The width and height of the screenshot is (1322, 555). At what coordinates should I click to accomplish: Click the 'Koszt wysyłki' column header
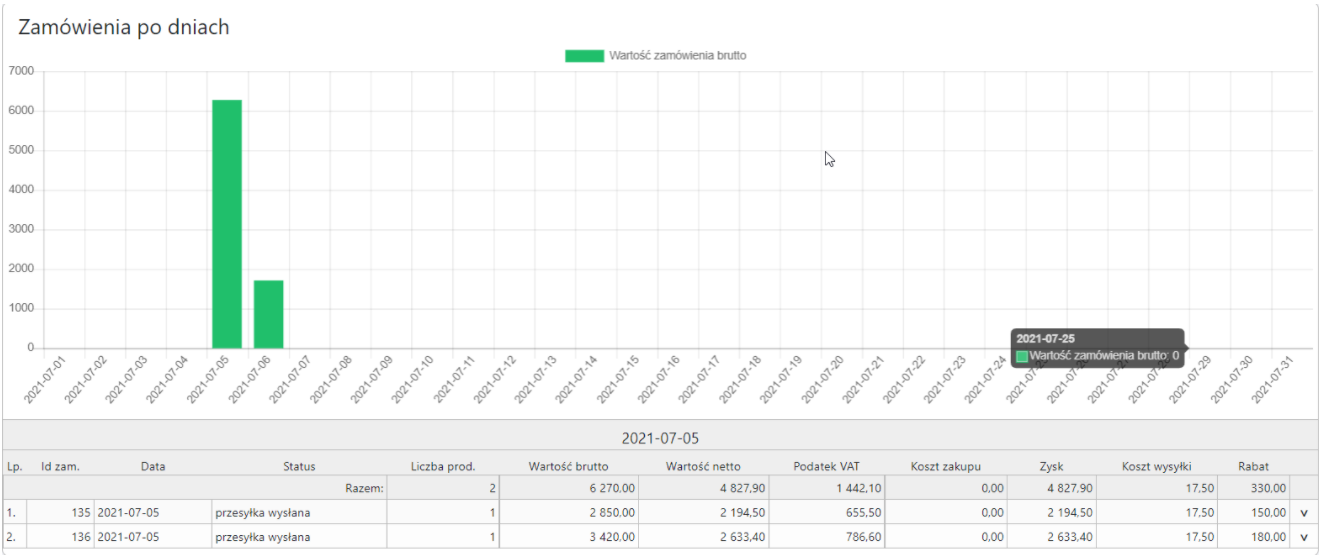(x=1156, y=466)
